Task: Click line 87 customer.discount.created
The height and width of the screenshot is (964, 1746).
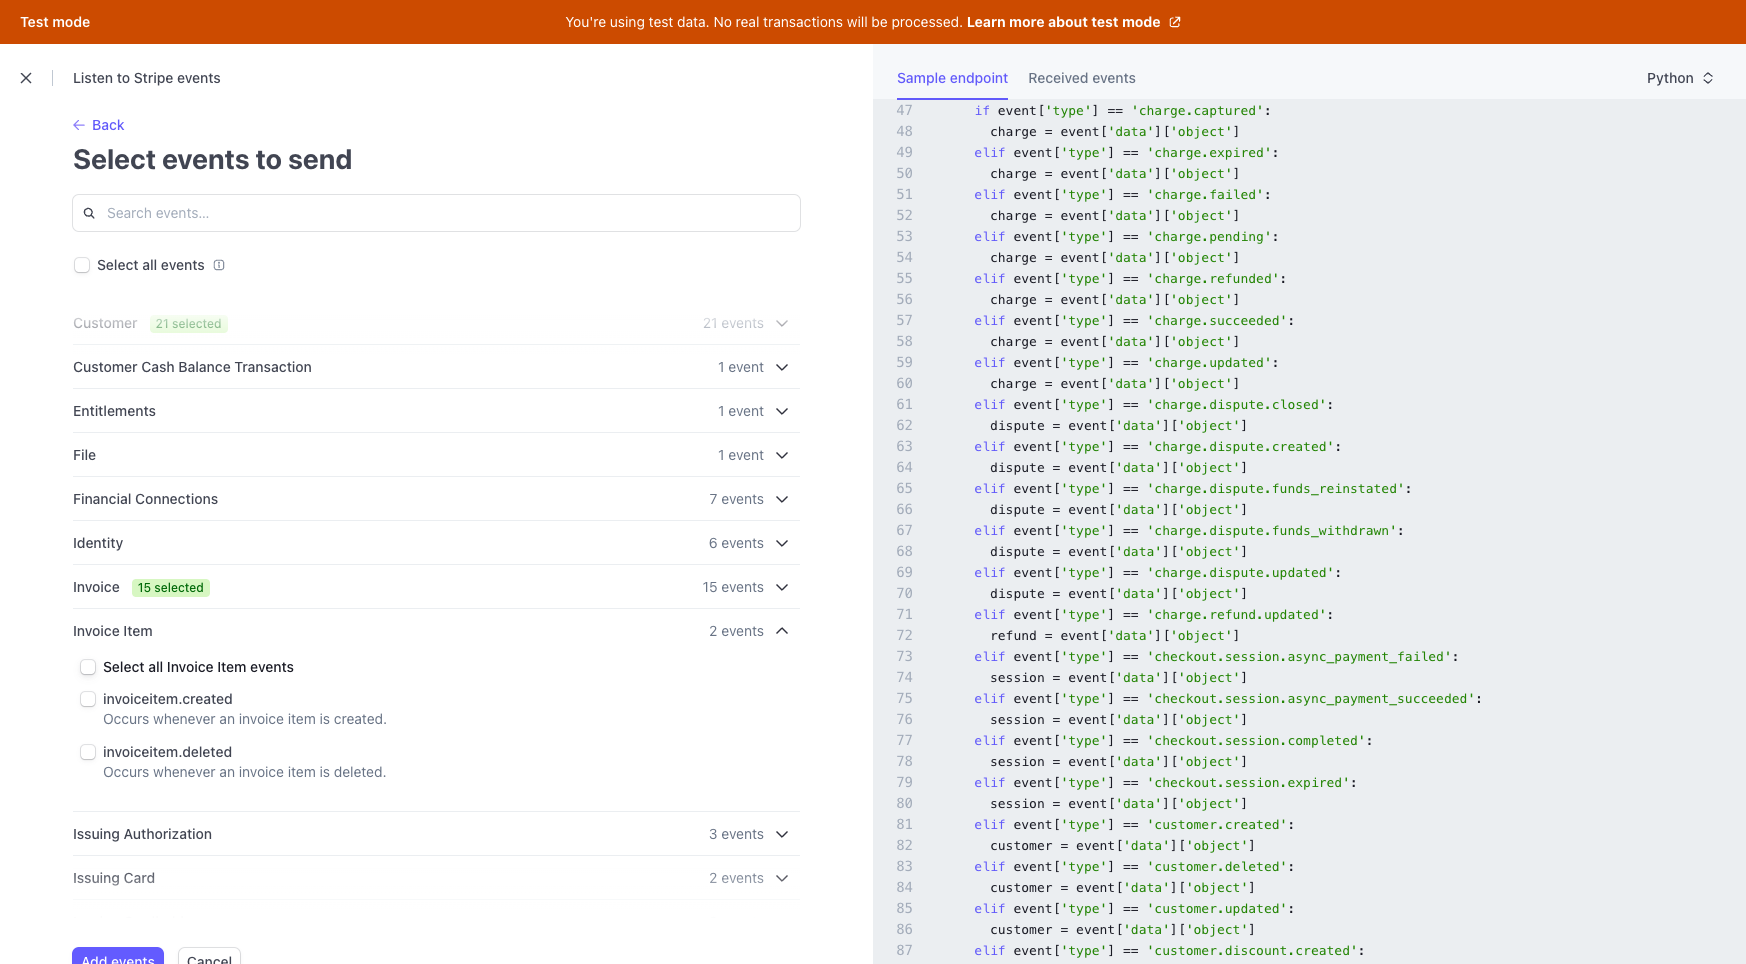Action: pyautogui.click(x=1169, y=951)
